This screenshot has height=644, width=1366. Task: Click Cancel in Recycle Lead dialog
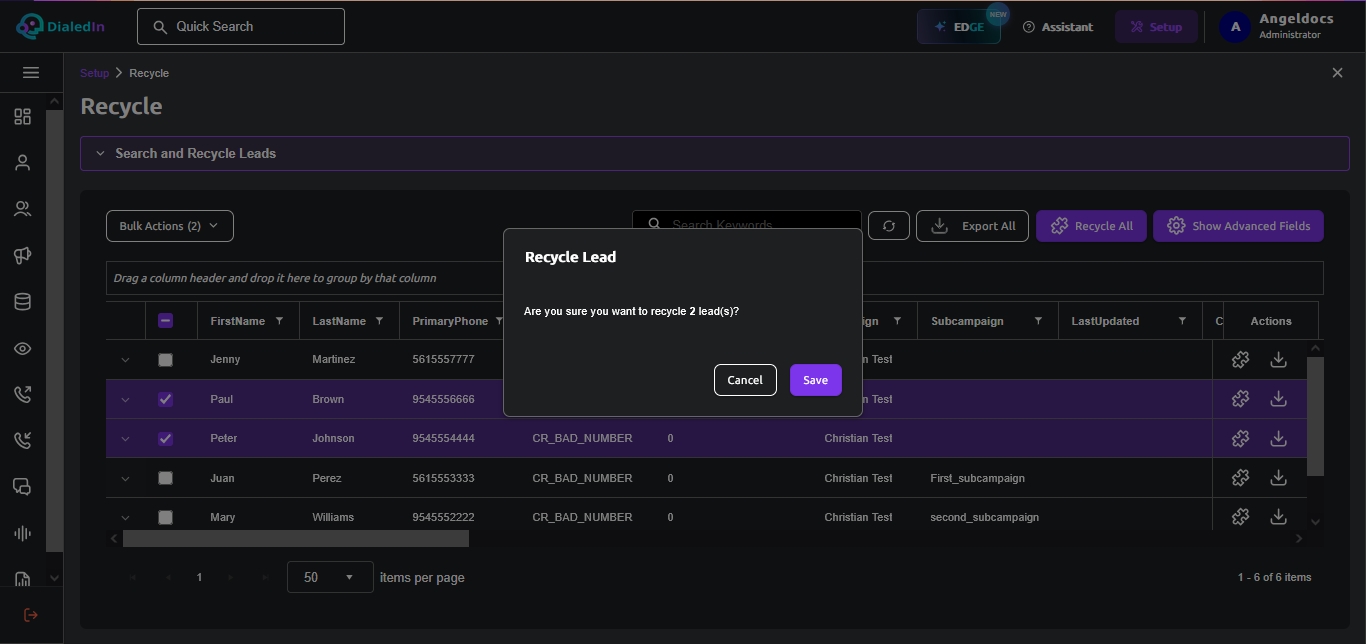(x=745, y=380)
